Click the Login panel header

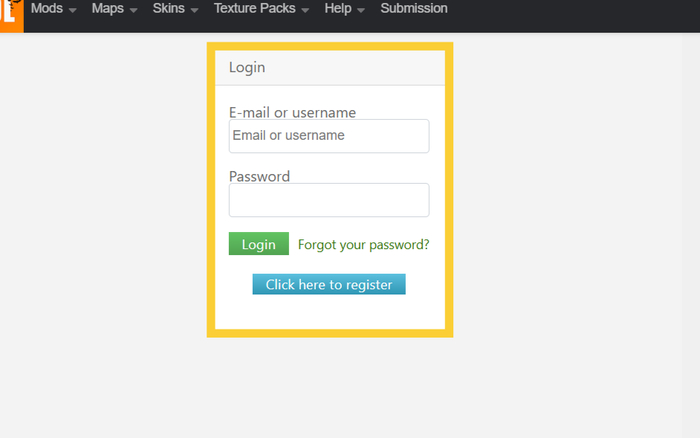pyautogui.click(x=330, y=68)
